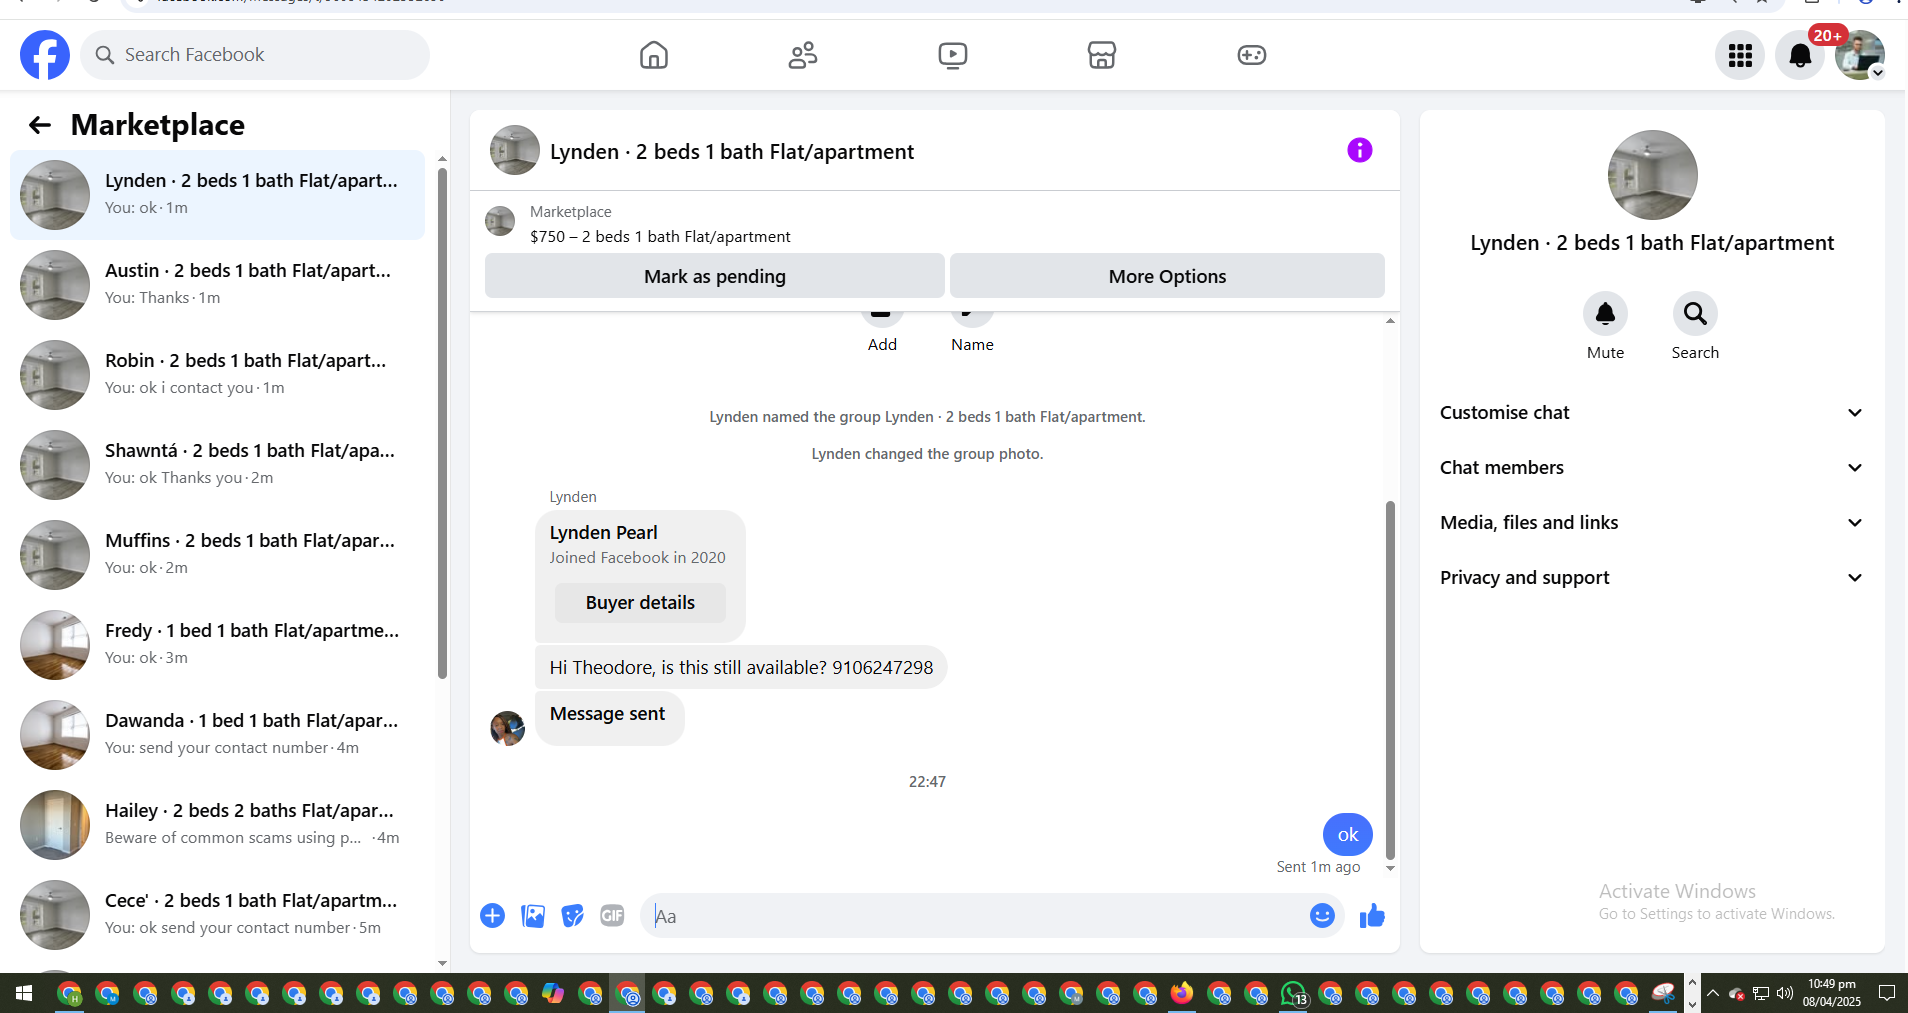The height and width of the screenshot is (1013, 1908).
Task: Search in conversation using magnifier icon
Action: 1696,314
